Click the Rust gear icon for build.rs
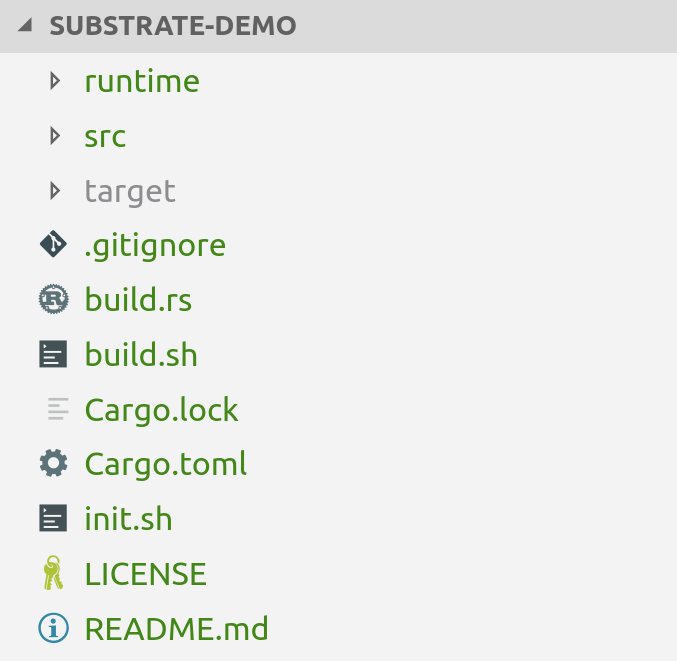The height and width of the screenshot is (661, 677). coord(53,300)
